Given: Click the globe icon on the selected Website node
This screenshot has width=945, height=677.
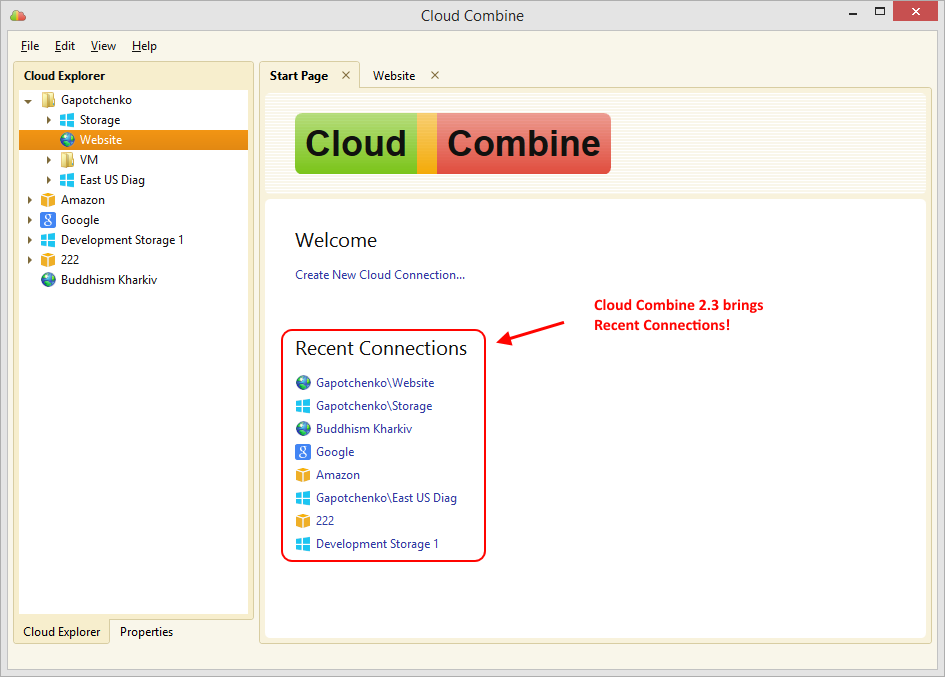Looking at the screenshot, I should [x=67, y=140].
